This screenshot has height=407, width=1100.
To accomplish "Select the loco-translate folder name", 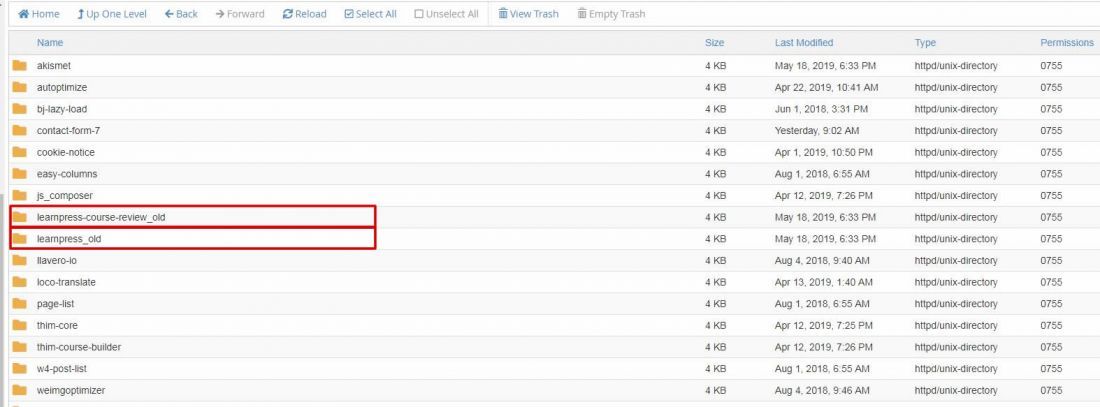I will [66, 282].
